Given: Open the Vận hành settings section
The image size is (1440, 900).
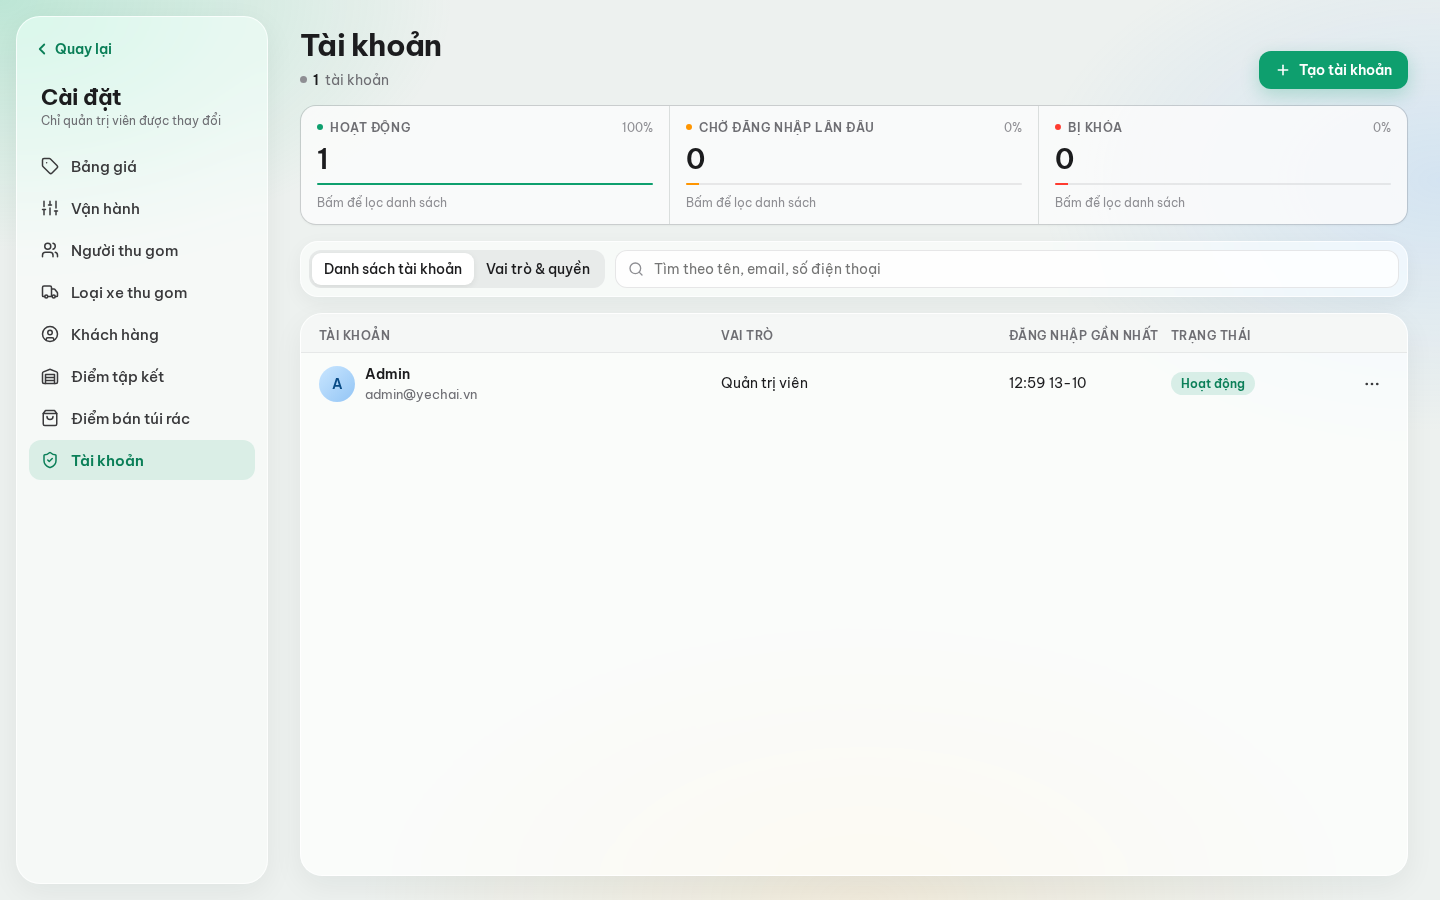Looking at the screenshot, I should coord(142,208).
